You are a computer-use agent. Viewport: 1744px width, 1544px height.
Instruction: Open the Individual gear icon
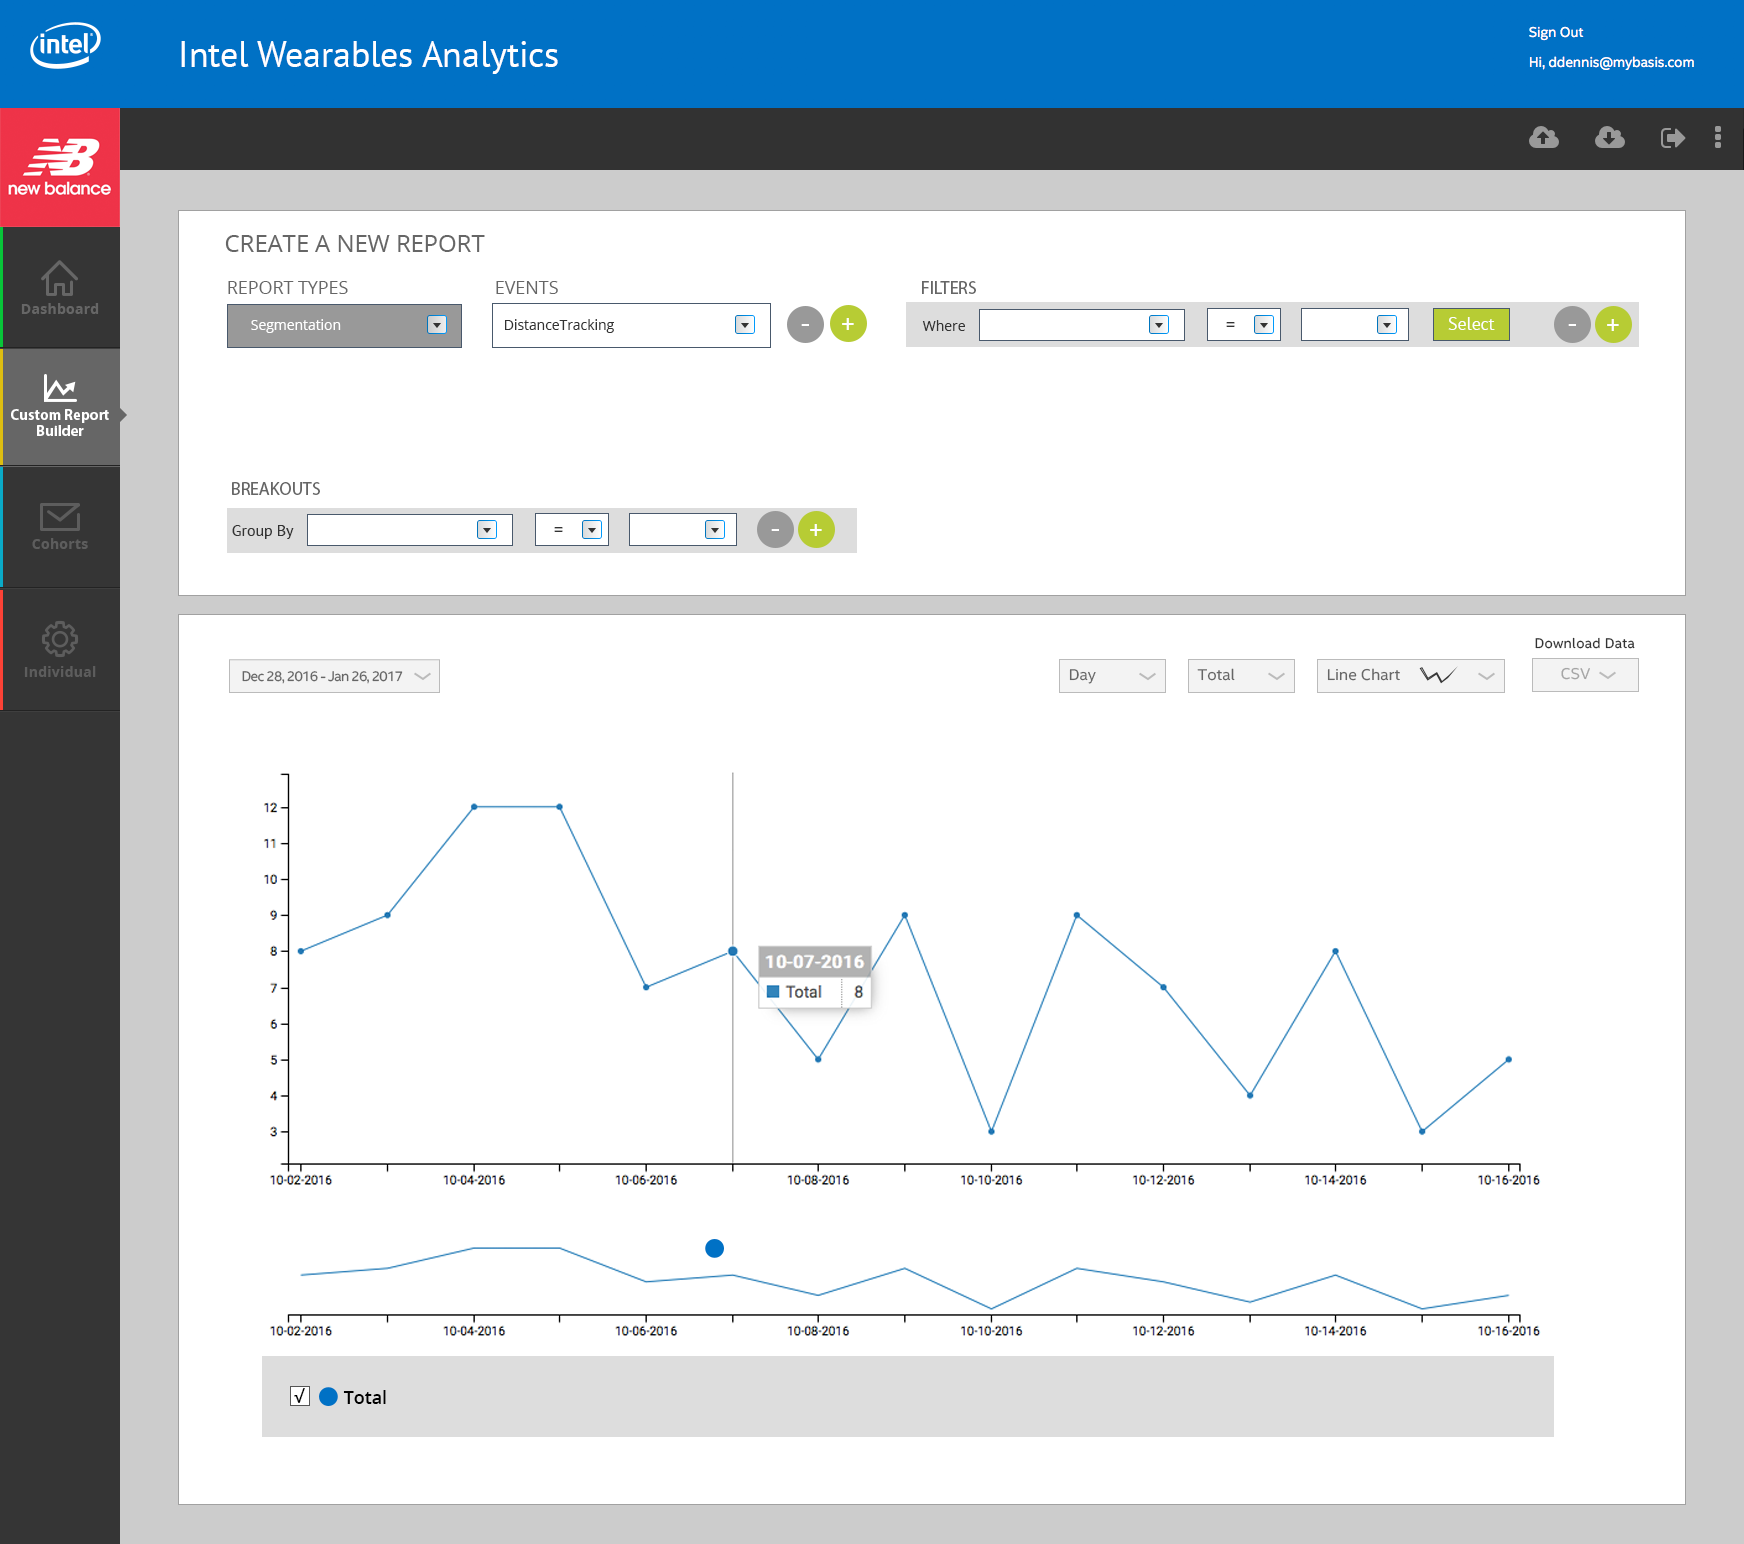60,639
